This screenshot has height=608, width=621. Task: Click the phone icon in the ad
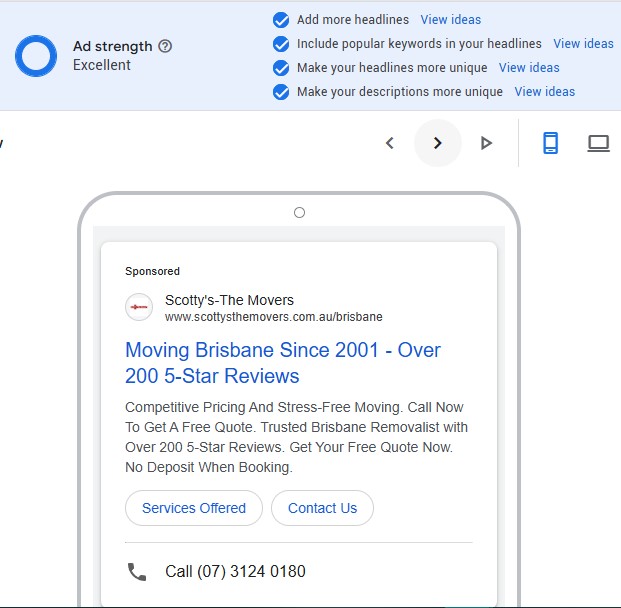[x=137, y=572]
